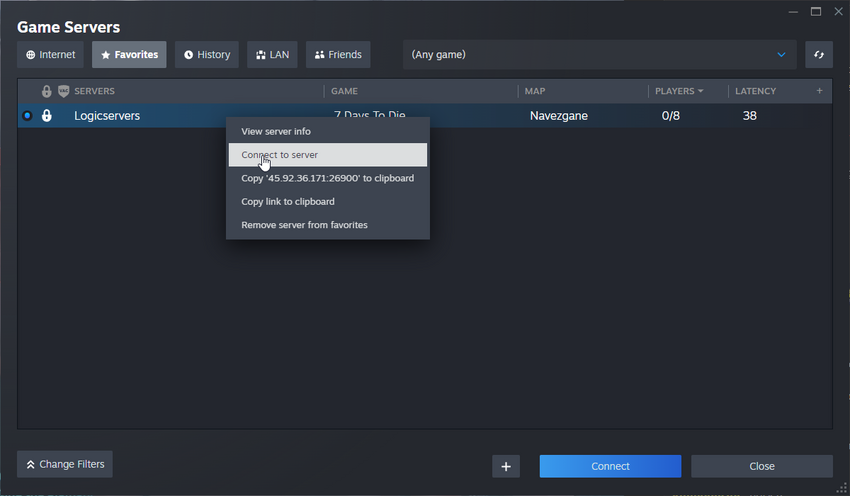Copy server IP address to clipboard

click(x=327, y=178)
